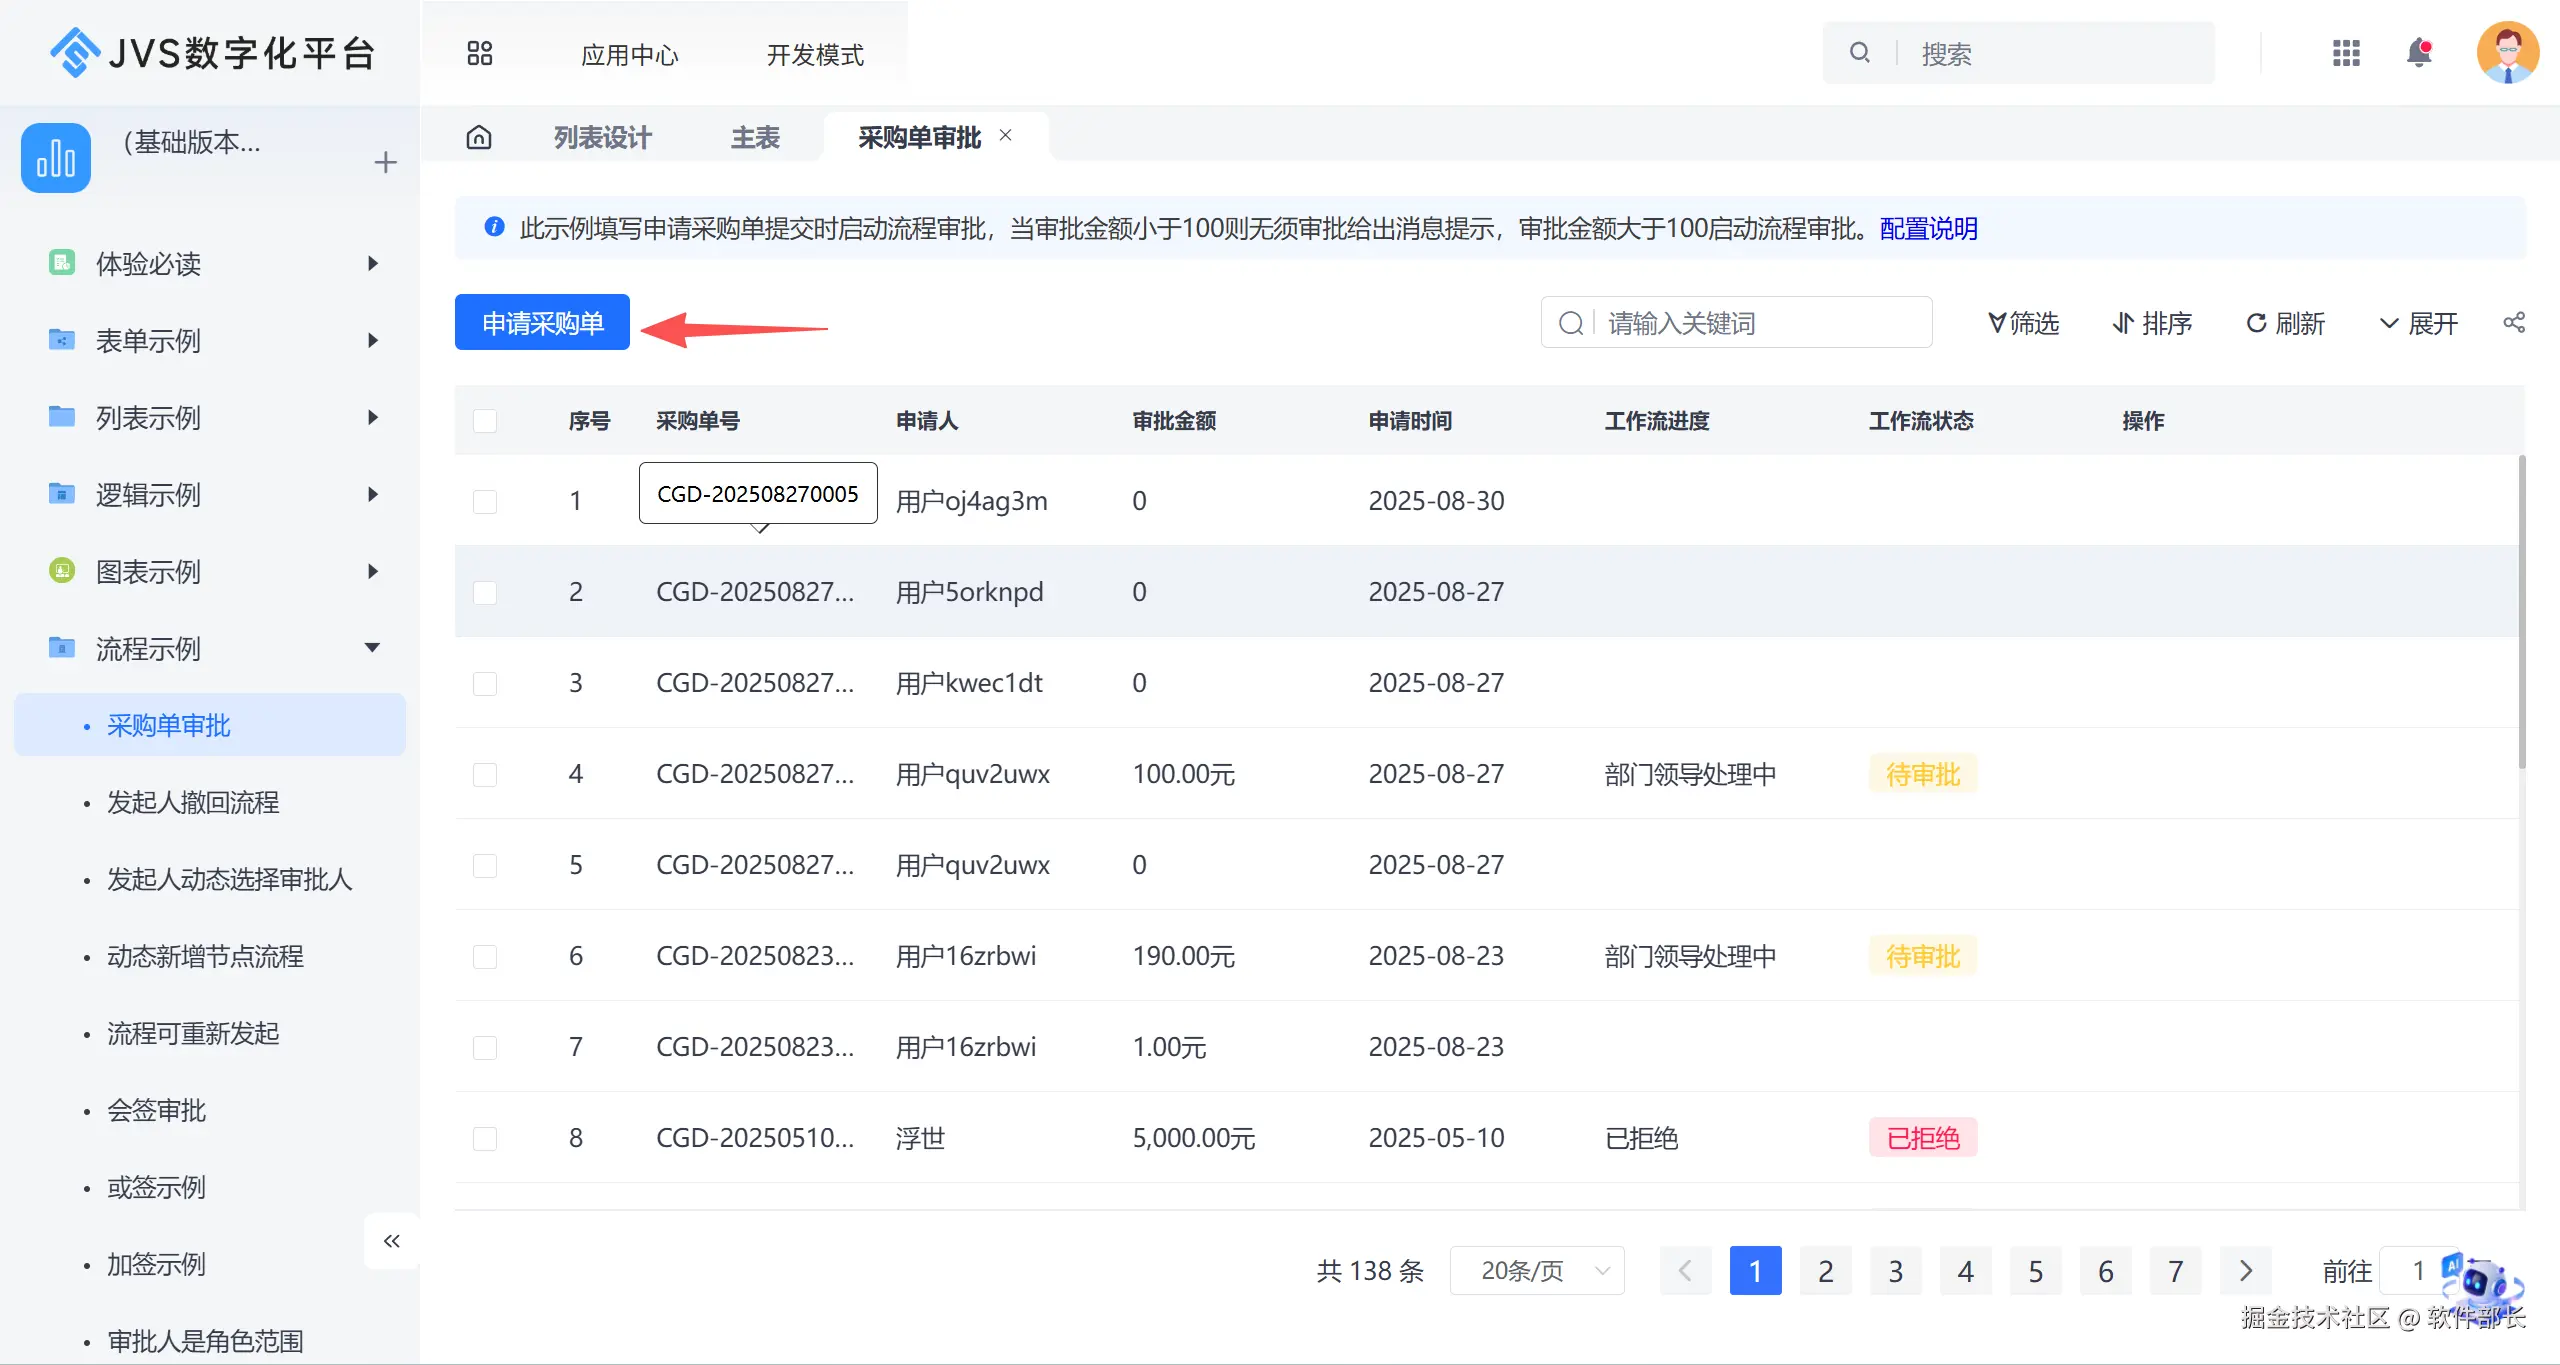Open the filter (筛选) funnel option
Screen dimensions: 2560x1365
coord(2024,323)
